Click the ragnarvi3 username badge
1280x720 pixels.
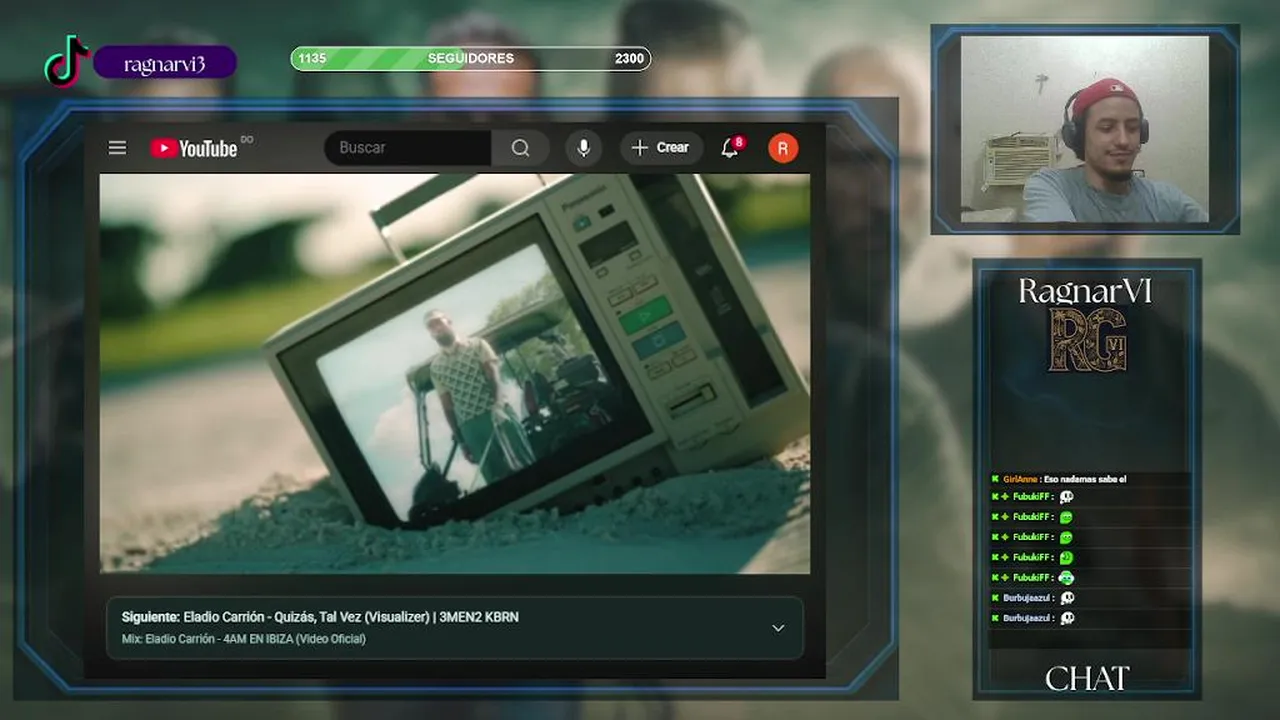(165, 64)
